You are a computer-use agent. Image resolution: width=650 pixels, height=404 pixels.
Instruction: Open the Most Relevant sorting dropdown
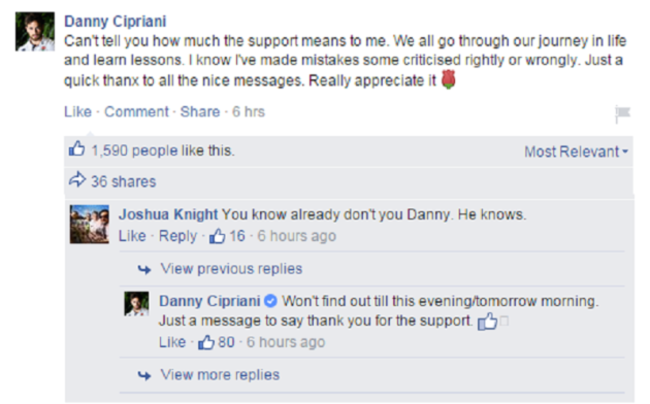[576, 152]
